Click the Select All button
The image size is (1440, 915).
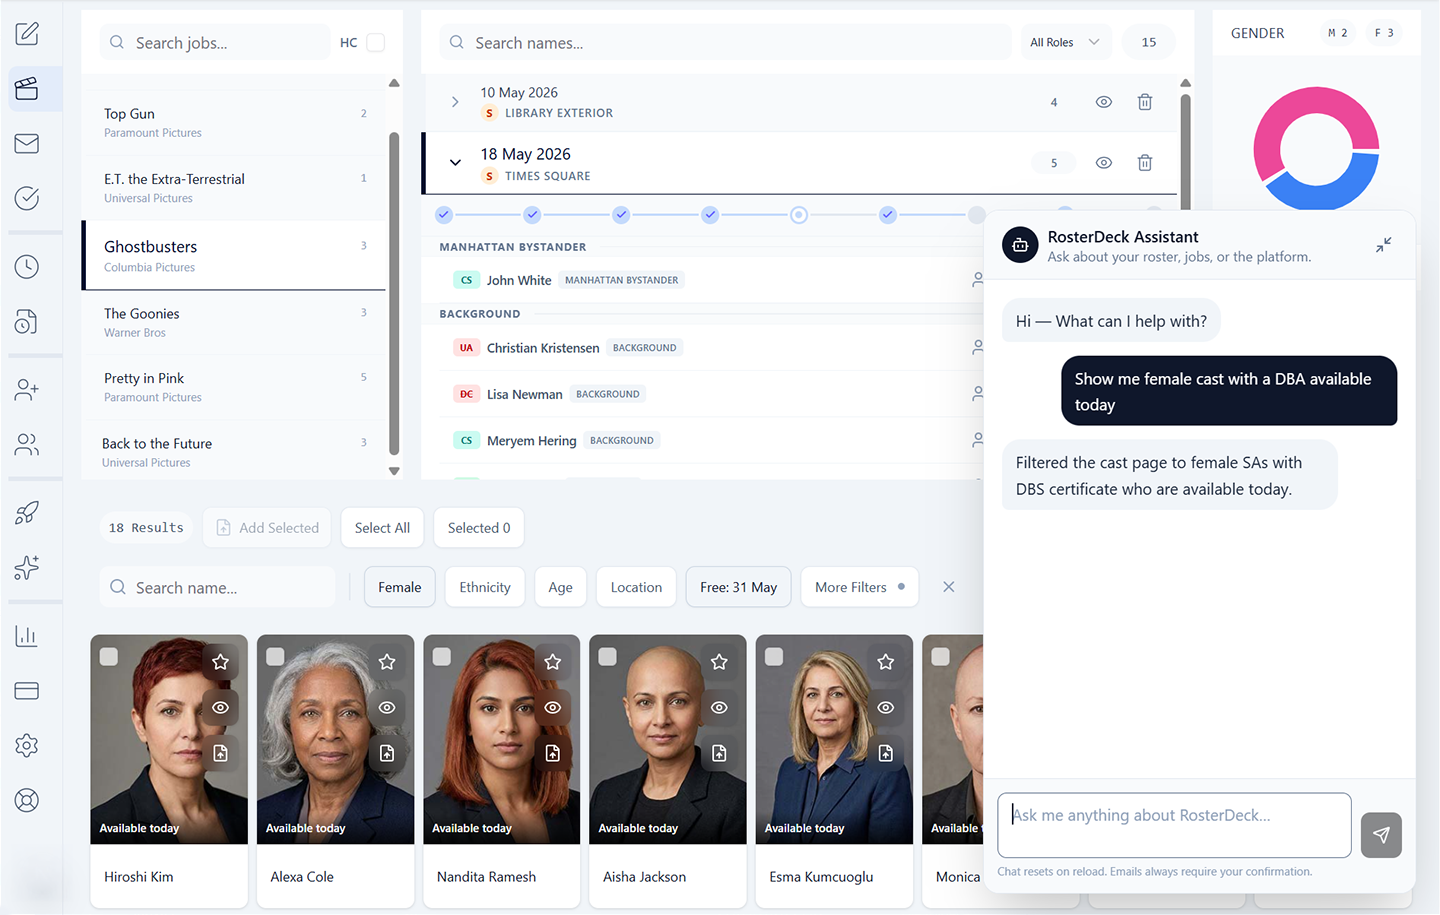click(x=382, y=528)
